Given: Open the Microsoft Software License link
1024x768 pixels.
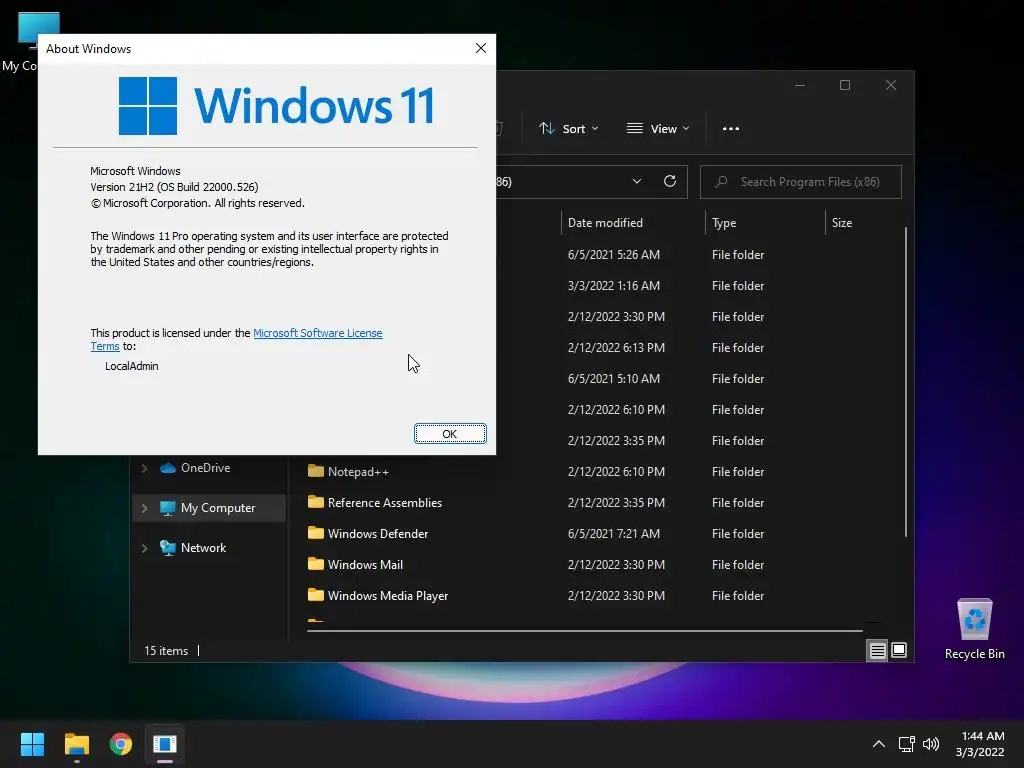Looking at the screenshot, I should point(317,333).
